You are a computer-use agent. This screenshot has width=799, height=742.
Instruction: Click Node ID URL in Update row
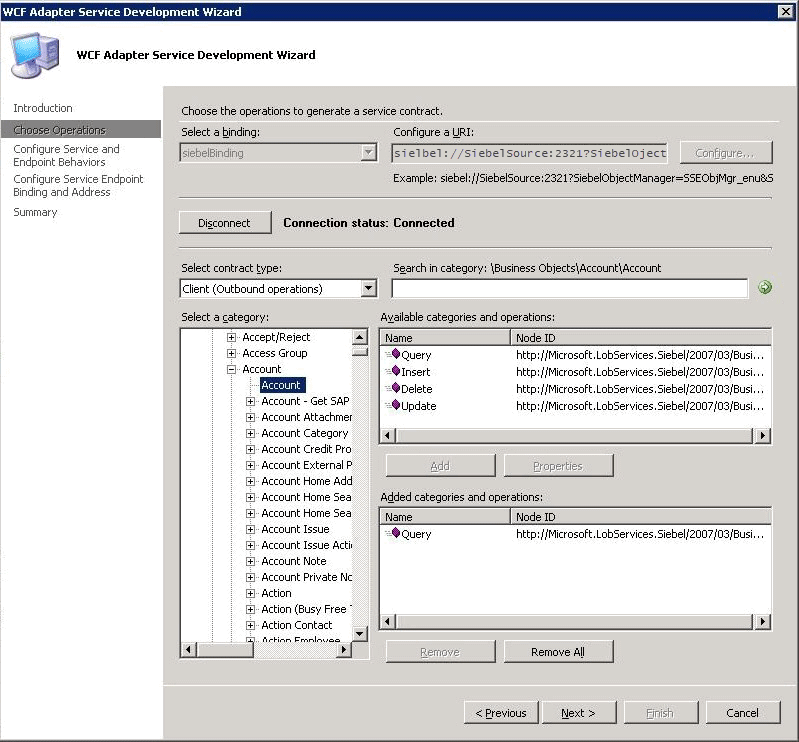[x=640, y=406]
